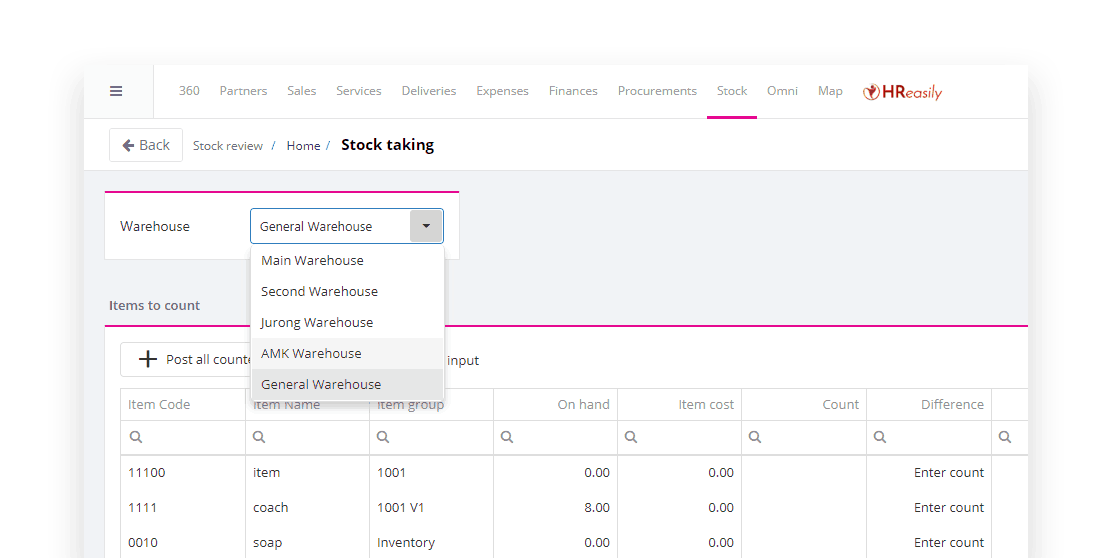This screenshot has width=1110, height=558.
Task: Toggle the Warehouse dropdown arrow
Action: [x=426, y=227]
